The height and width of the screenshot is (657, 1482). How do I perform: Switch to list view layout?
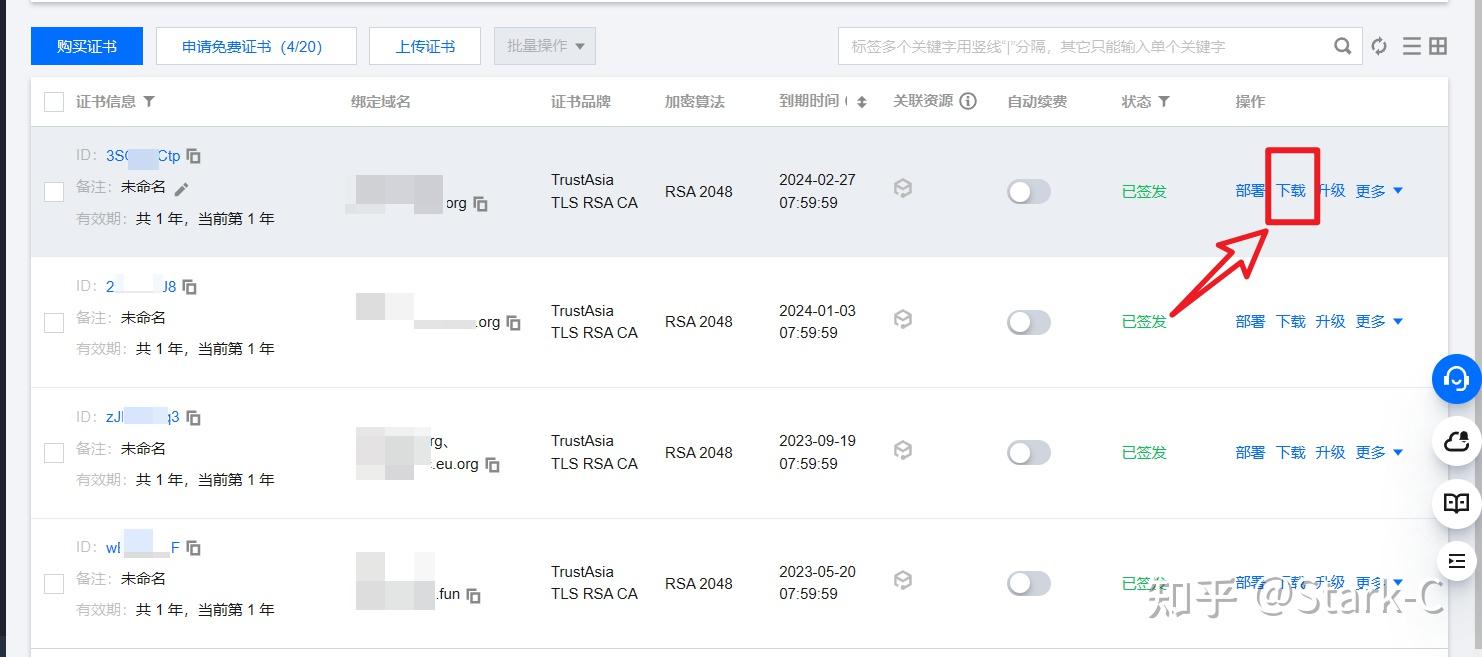1410,45
